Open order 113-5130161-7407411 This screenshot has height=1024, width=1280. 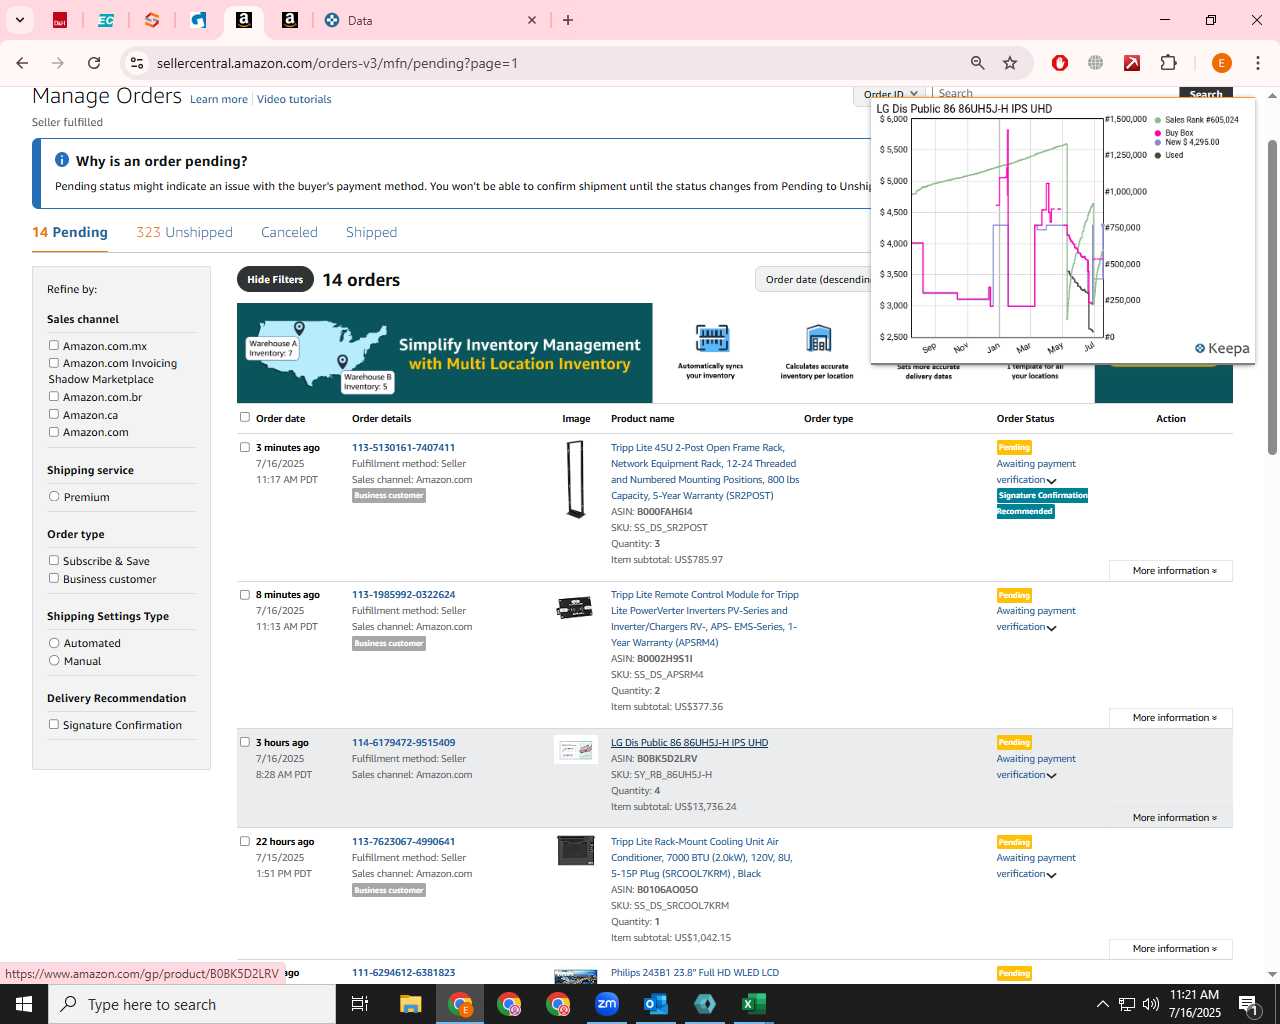(x=403, y=448)
